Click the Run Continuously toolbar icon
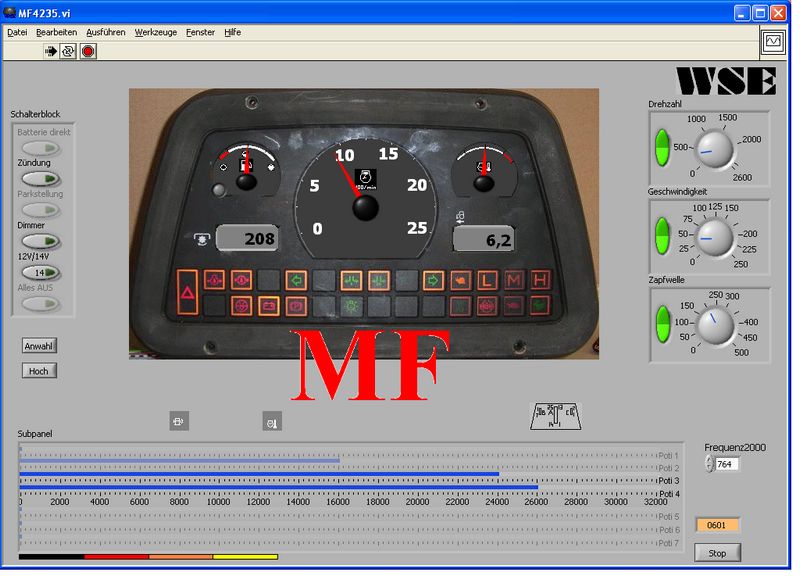The height and width of the screenshot is (587, 800). pos(68,51)
